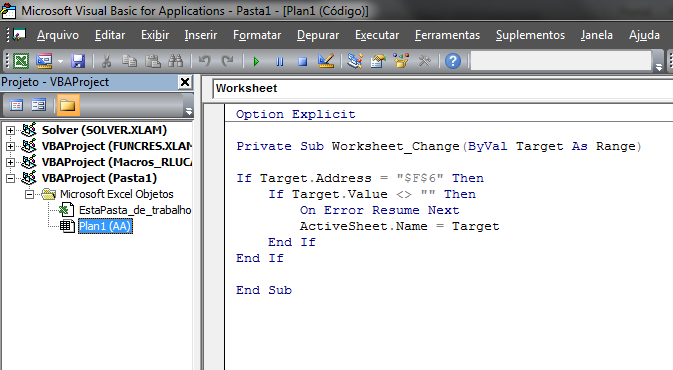Click the empty toolbar combo field
Image resolution: width=673 pixels, height=370 pixels.
[561, 61]
